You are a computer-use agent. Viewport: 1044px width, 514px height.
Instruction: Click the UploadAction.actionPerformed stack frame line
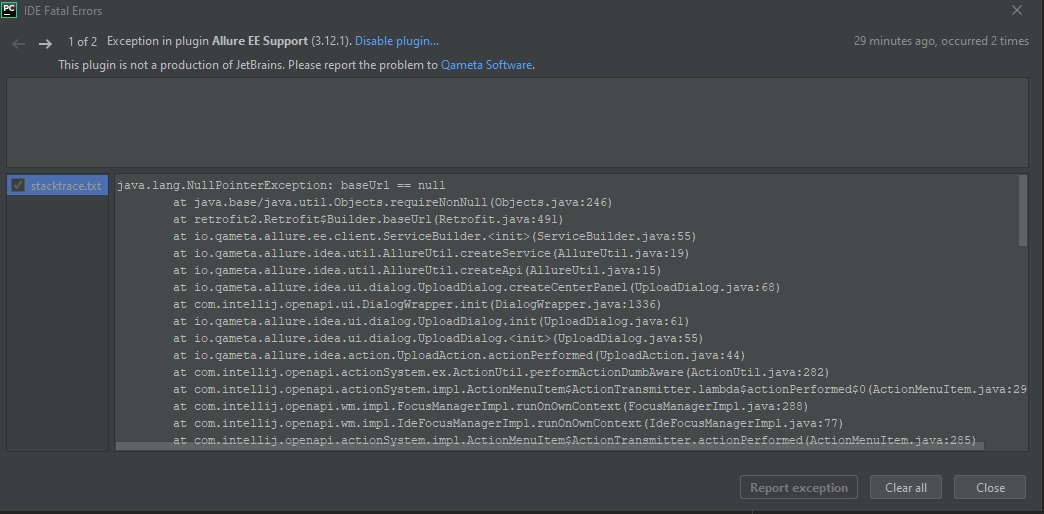[459, 355]
